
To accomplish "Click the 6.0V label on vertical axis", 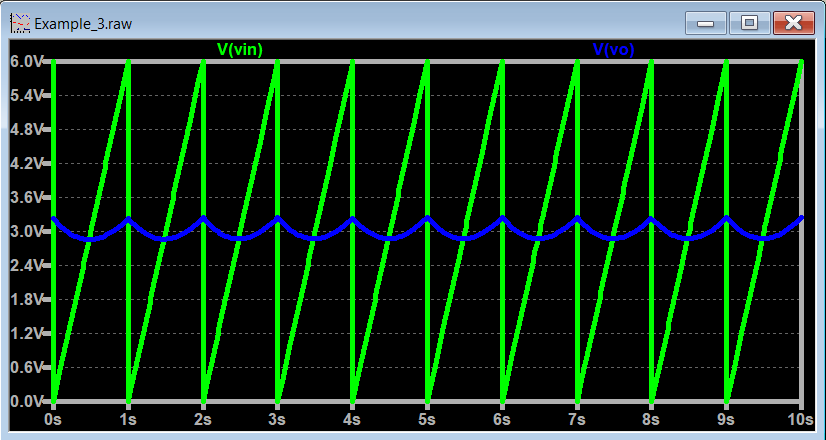I will click(26, 62).
